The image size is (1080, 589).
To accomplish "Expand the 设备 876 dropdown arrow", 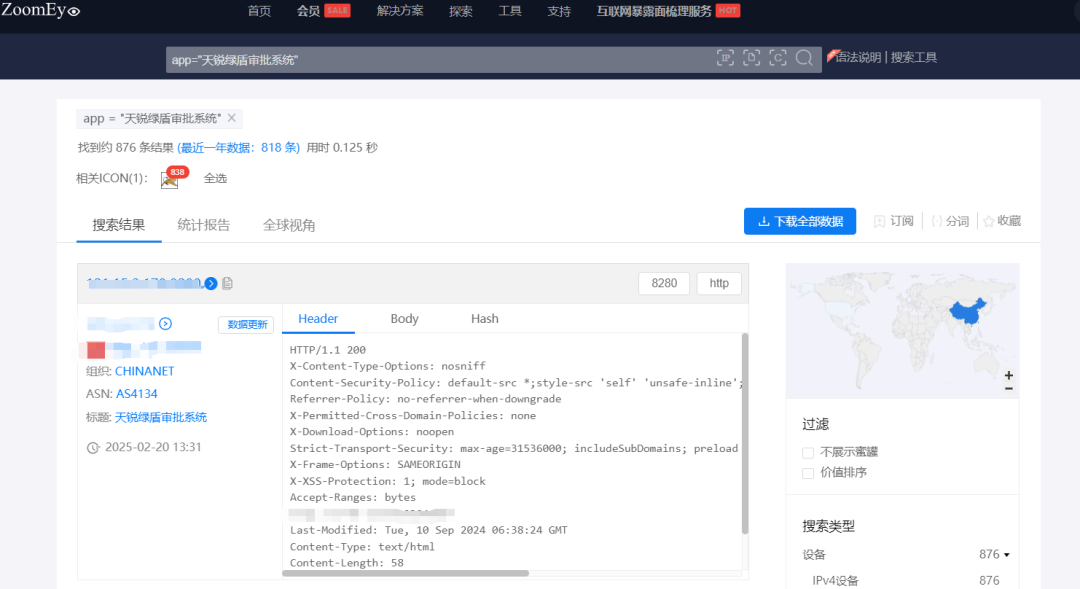I will (x=1006, y=555).
